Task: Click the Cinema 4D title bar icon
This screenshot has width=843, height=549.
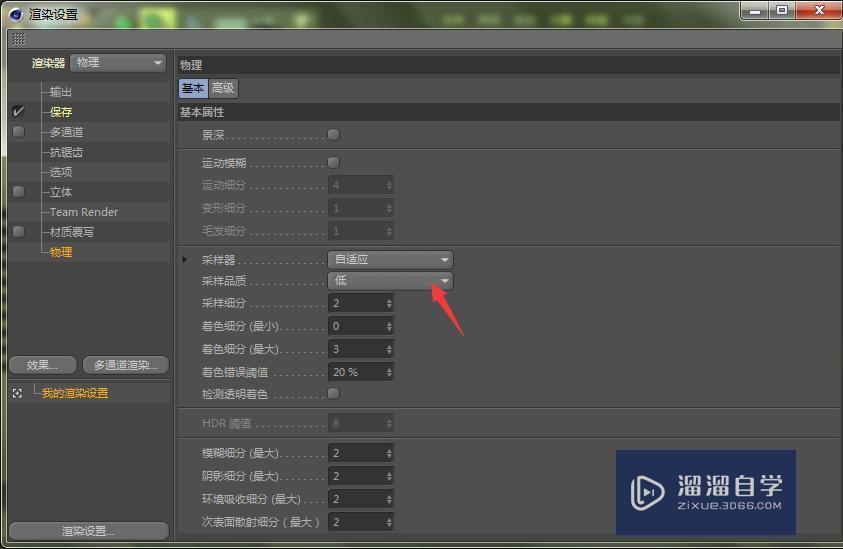Action: tap(16, 15)
